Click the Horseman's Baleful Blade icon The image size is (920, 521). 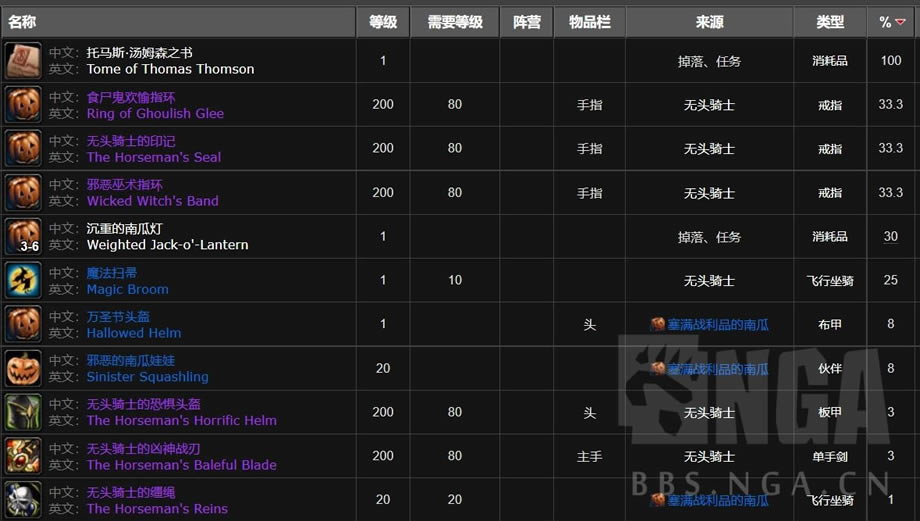23,456
